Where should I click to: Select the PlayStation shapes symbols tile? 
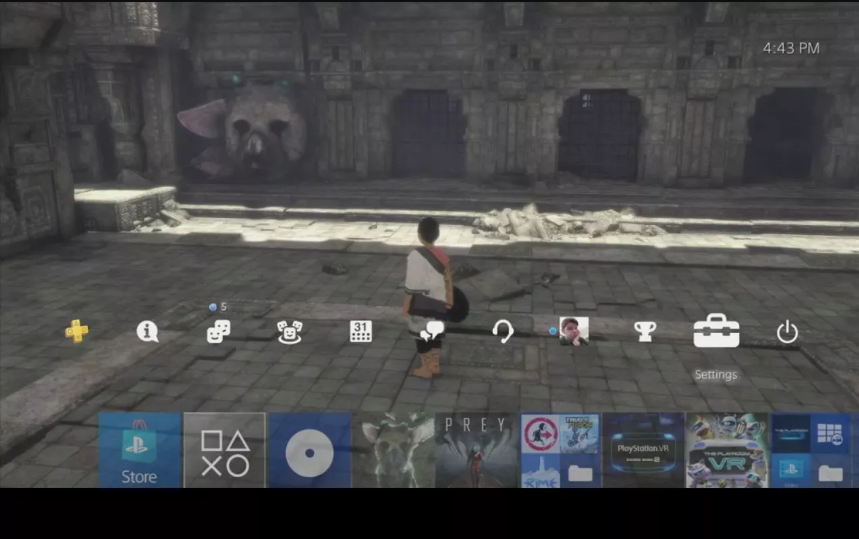(x=225, y=450)
